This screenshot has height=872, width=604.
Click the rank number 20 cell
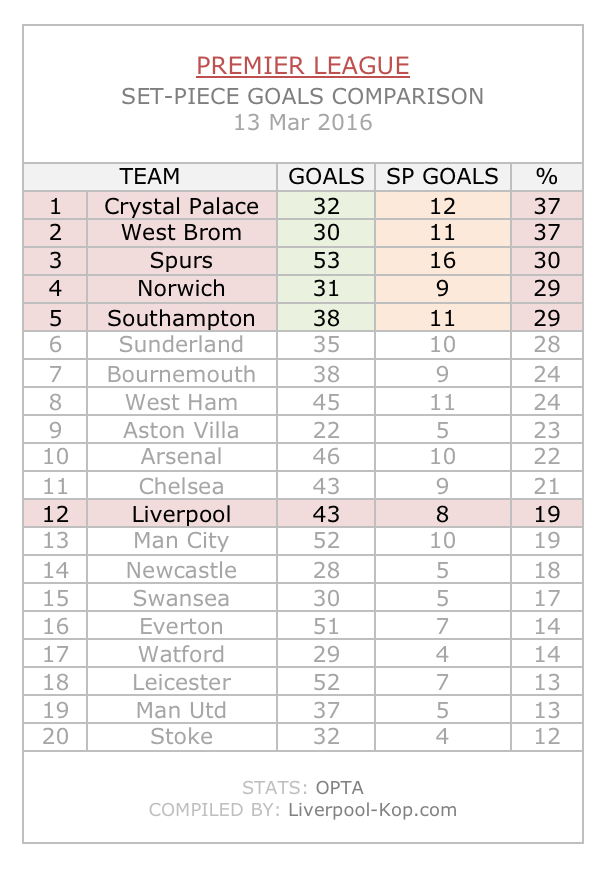(x=56, y=736)
